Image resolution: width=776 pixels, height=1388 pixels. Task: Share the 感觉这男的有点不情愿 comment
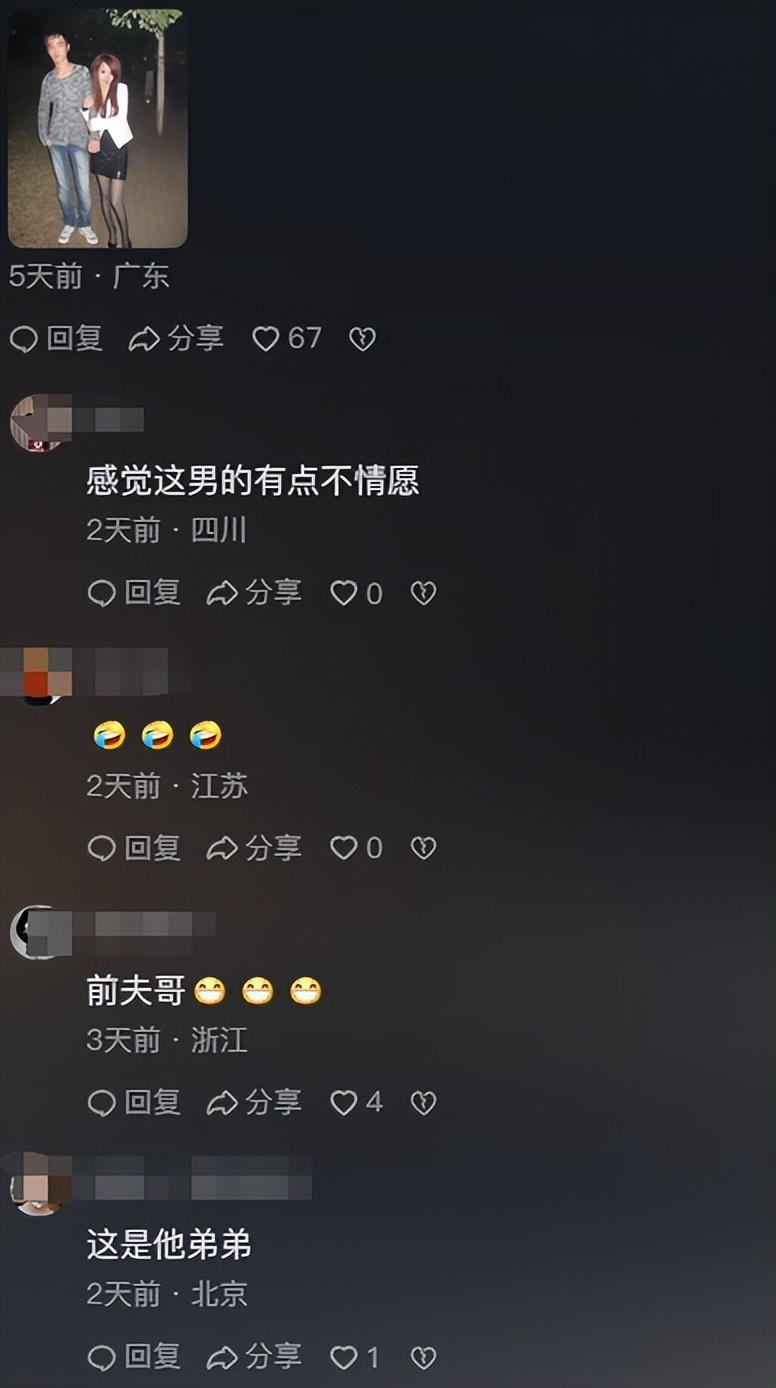[254, 593]
